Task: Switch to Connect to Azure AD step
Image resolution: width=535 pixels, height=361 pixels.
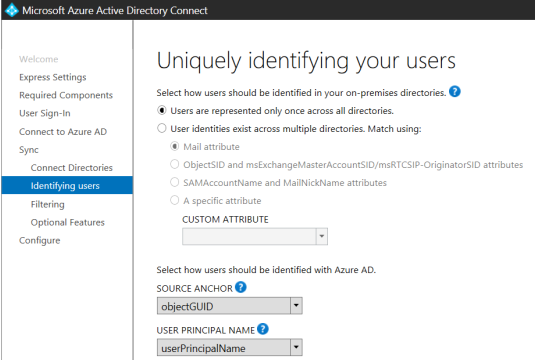Action: point(63,132)
